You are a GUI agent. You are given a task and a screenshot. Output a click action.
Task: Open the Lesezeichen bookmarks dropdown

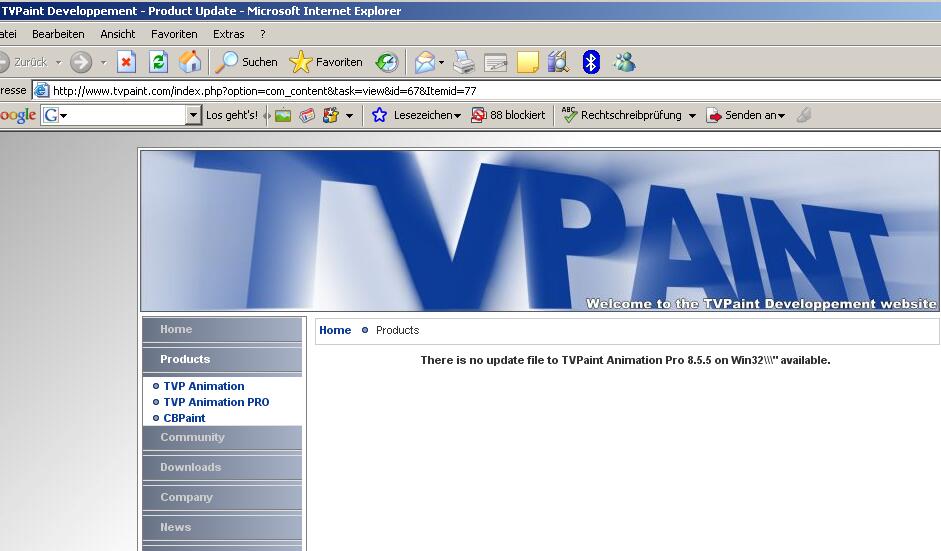(416, 115)
